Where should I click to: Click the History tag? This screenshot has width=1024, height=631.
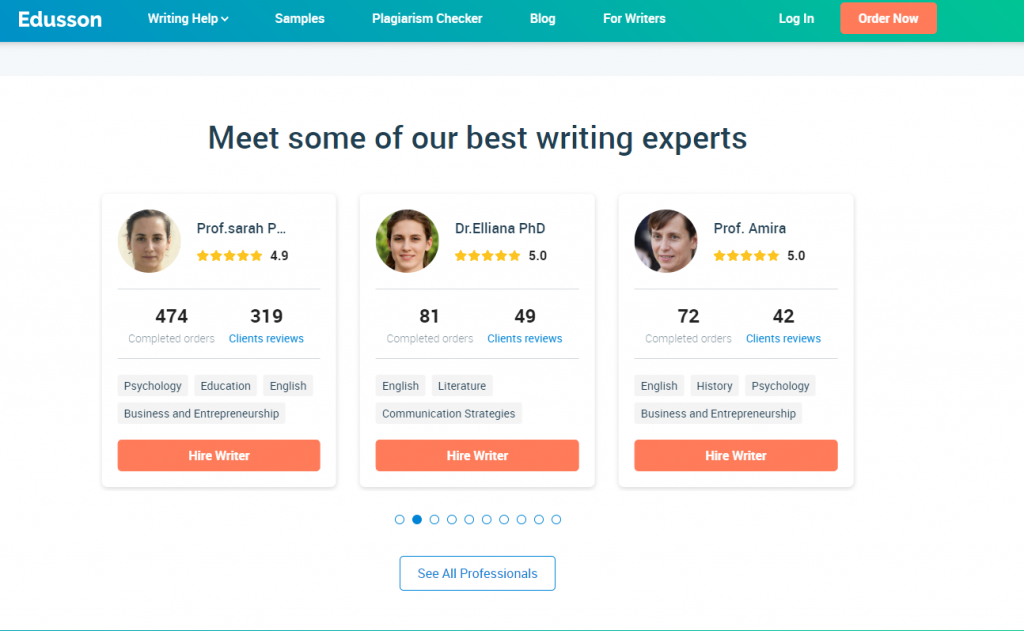(x=714, y=385)
